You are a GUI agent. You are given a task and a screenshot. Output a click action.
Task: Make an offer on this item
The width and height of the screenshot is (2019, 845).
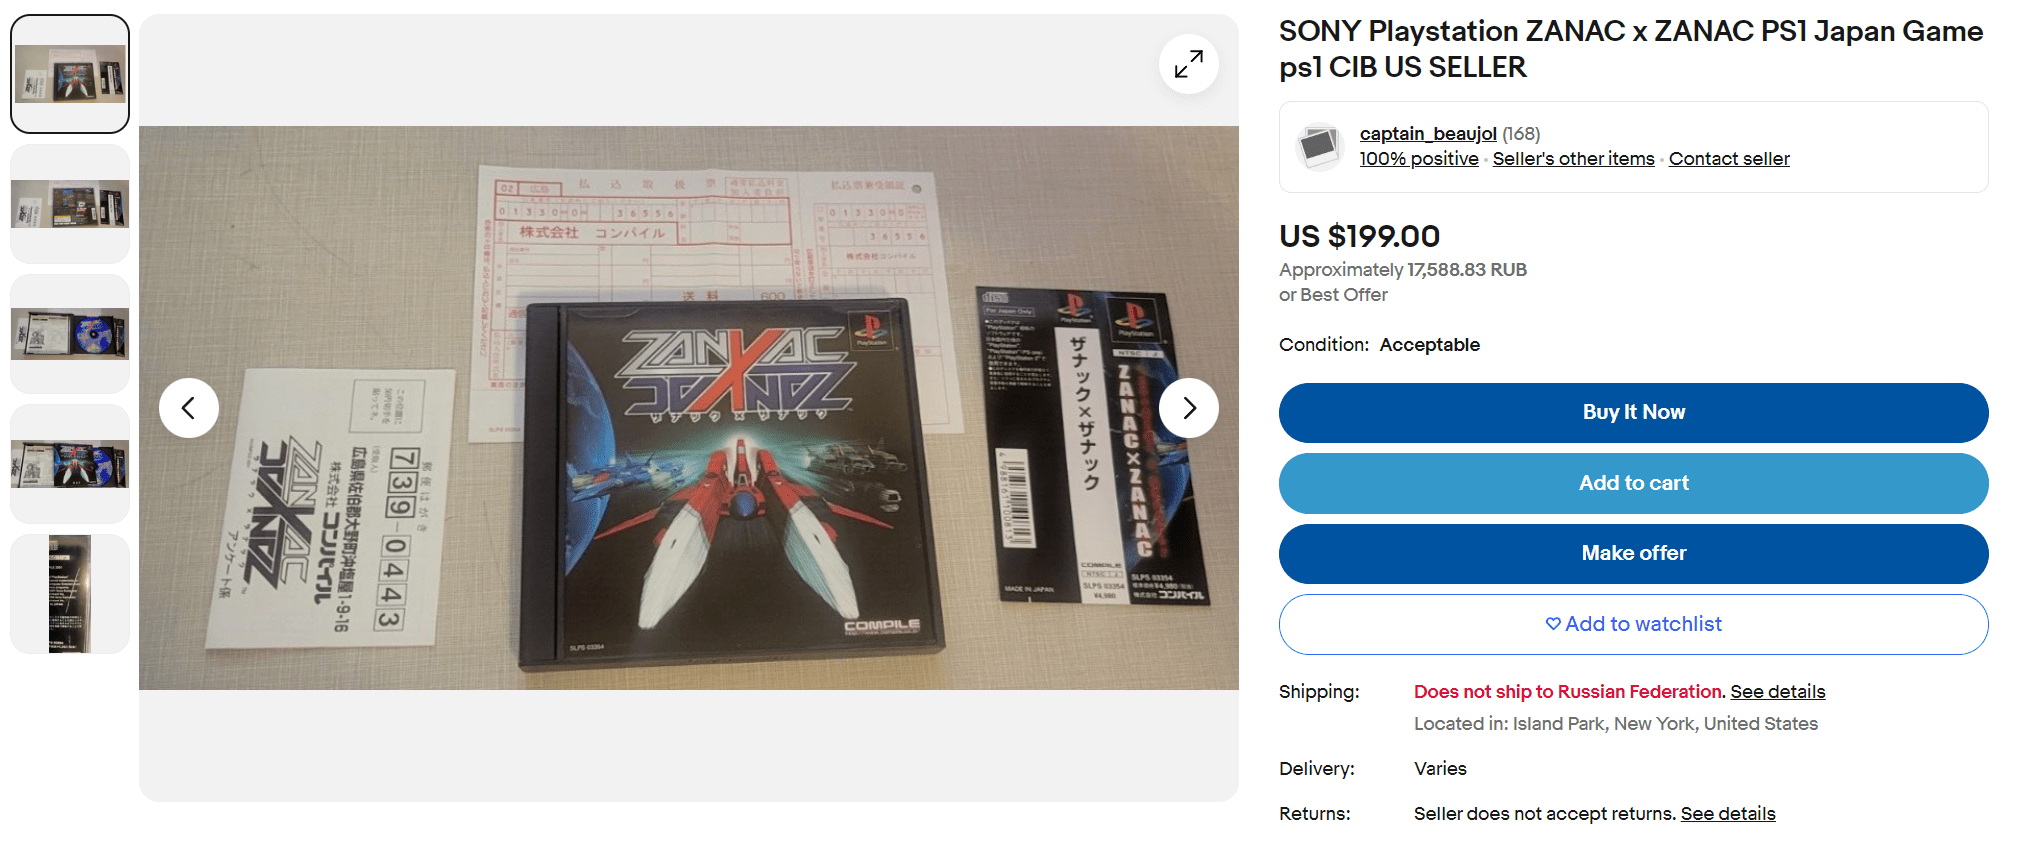coord(1633,554)
